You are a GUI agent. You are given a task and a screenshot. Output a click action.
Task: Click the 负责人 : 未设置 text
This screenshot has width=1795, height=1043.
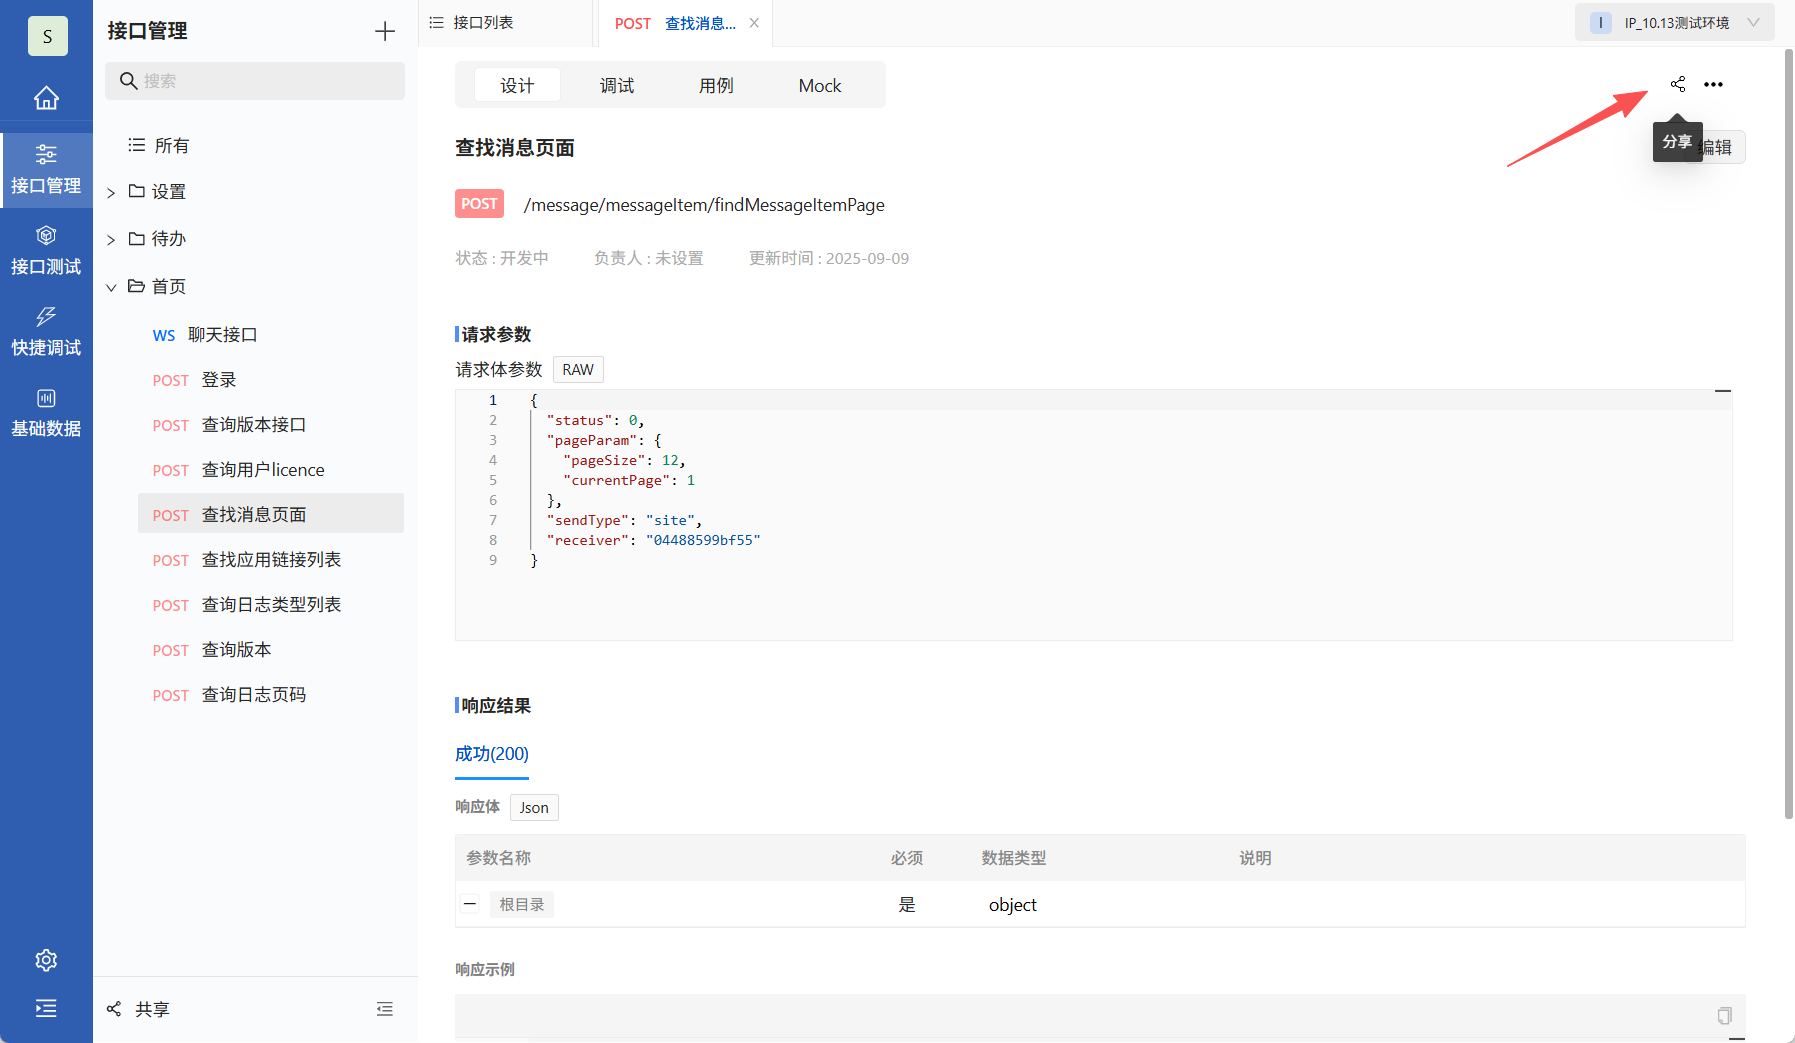click(x=649, y=258)
